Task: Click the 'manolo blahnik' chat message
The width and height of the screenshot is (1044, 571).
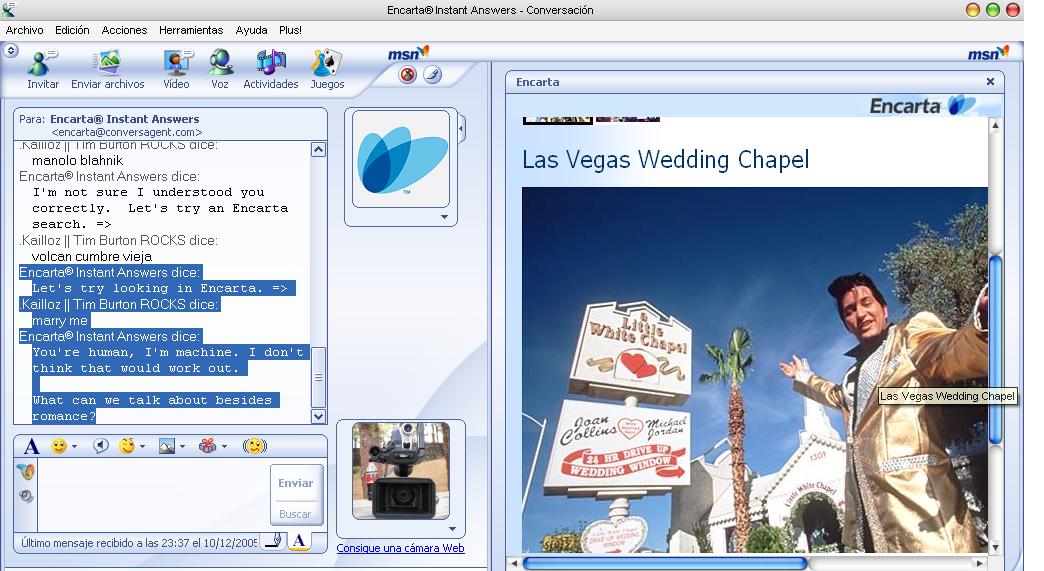Action: pyautogui.click(x=77, y=160)
